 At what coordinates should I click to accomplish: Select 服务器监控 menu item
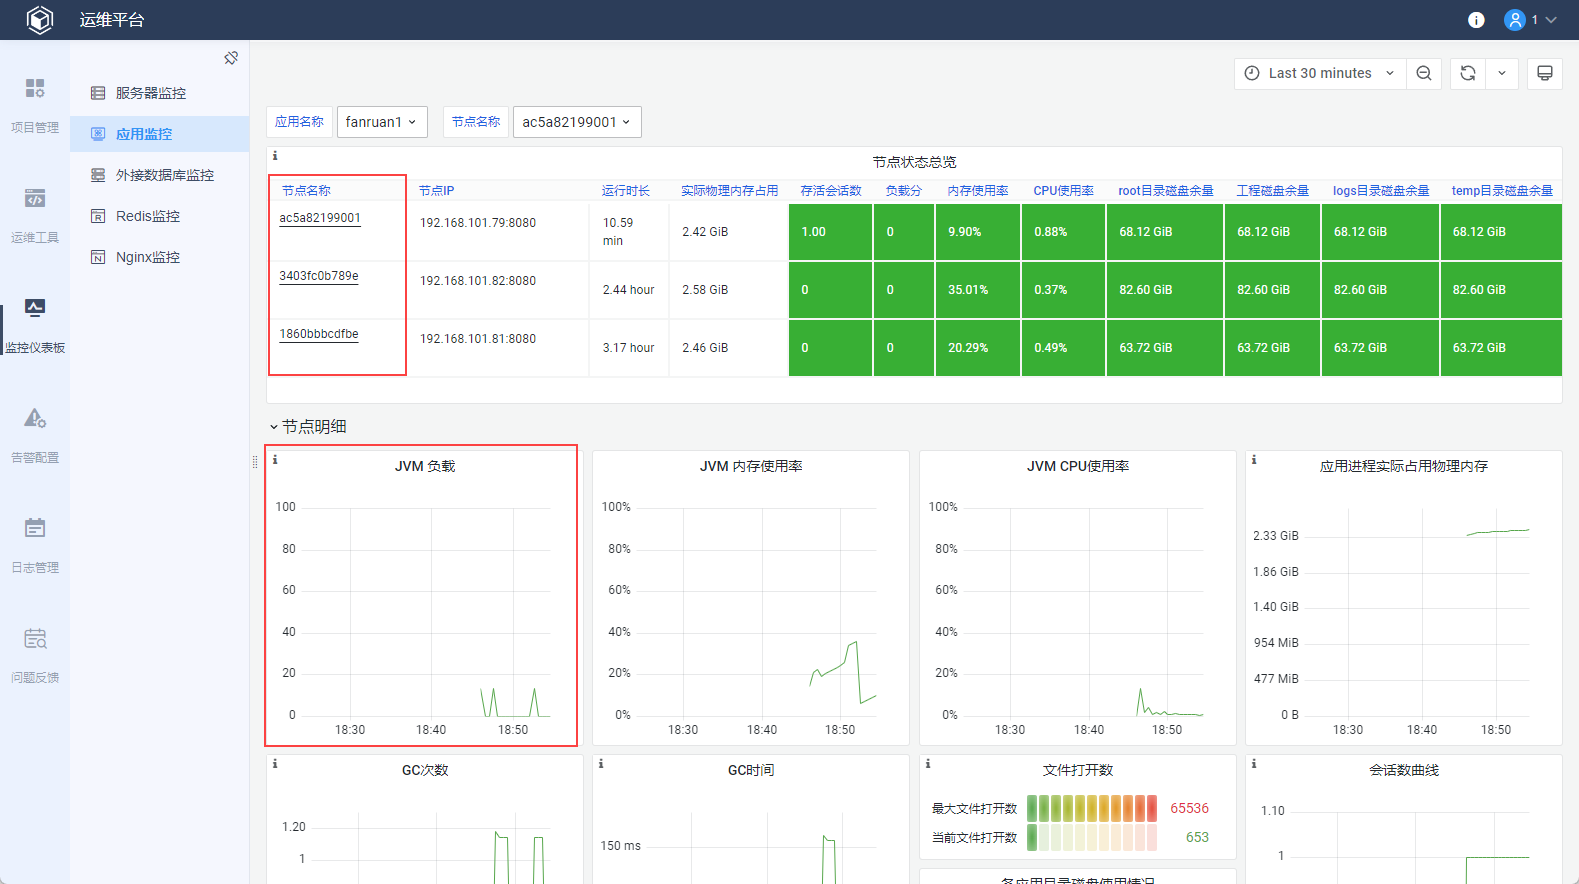150,93
